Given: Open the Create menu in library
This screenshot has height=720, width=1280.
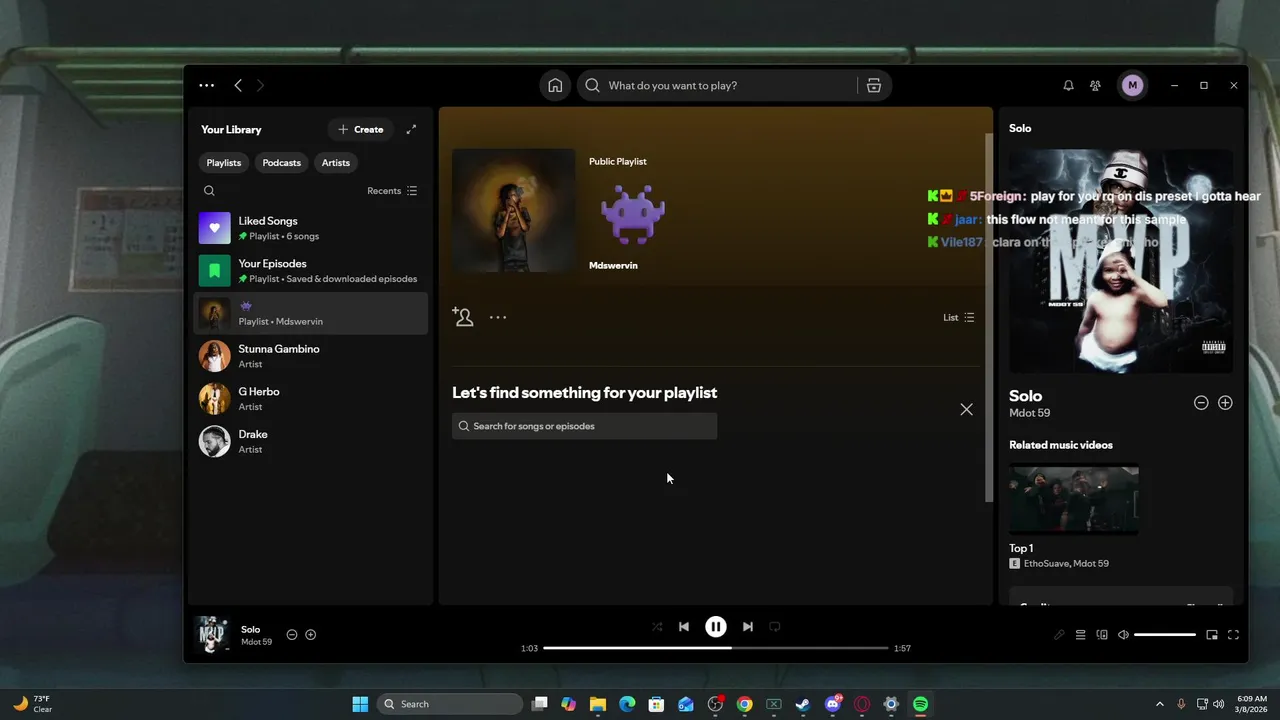Looking at the screenshot, I should click(360, 130).
